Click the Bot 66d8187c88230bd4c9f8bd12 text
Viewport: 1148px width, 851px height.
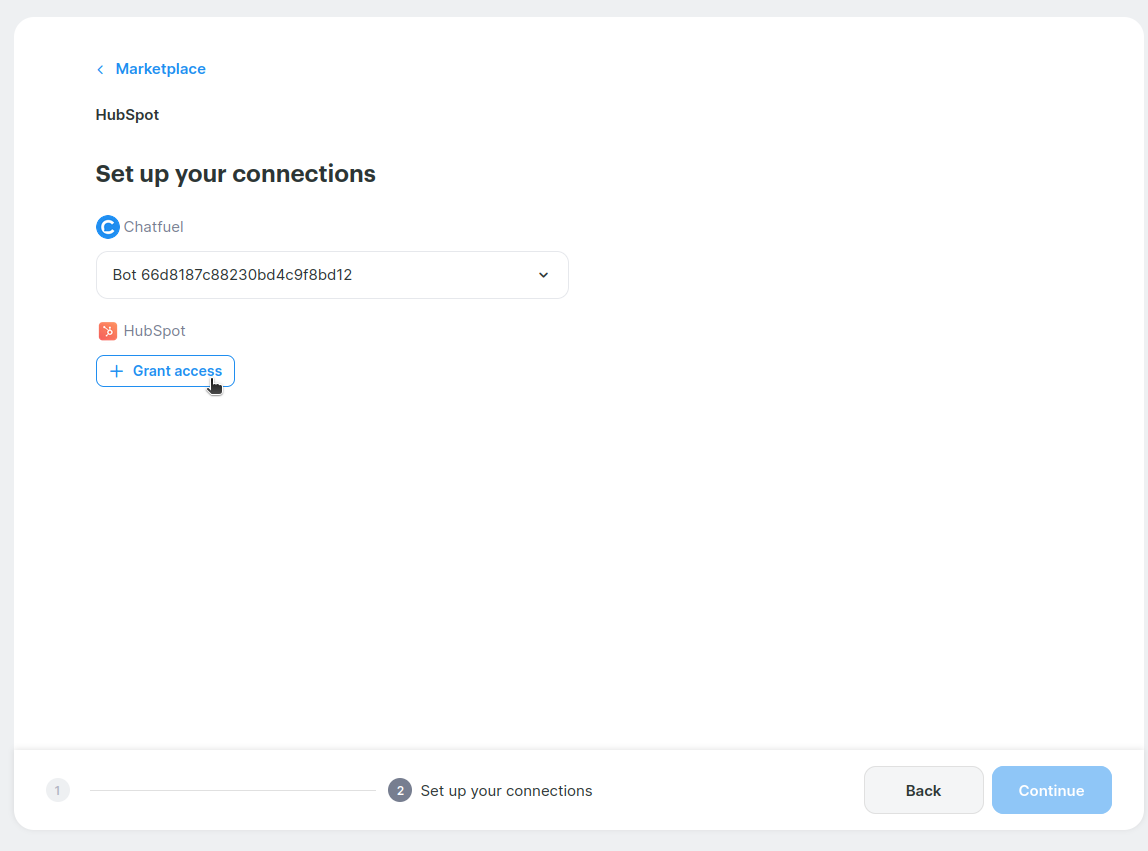[x=232, y=275]
